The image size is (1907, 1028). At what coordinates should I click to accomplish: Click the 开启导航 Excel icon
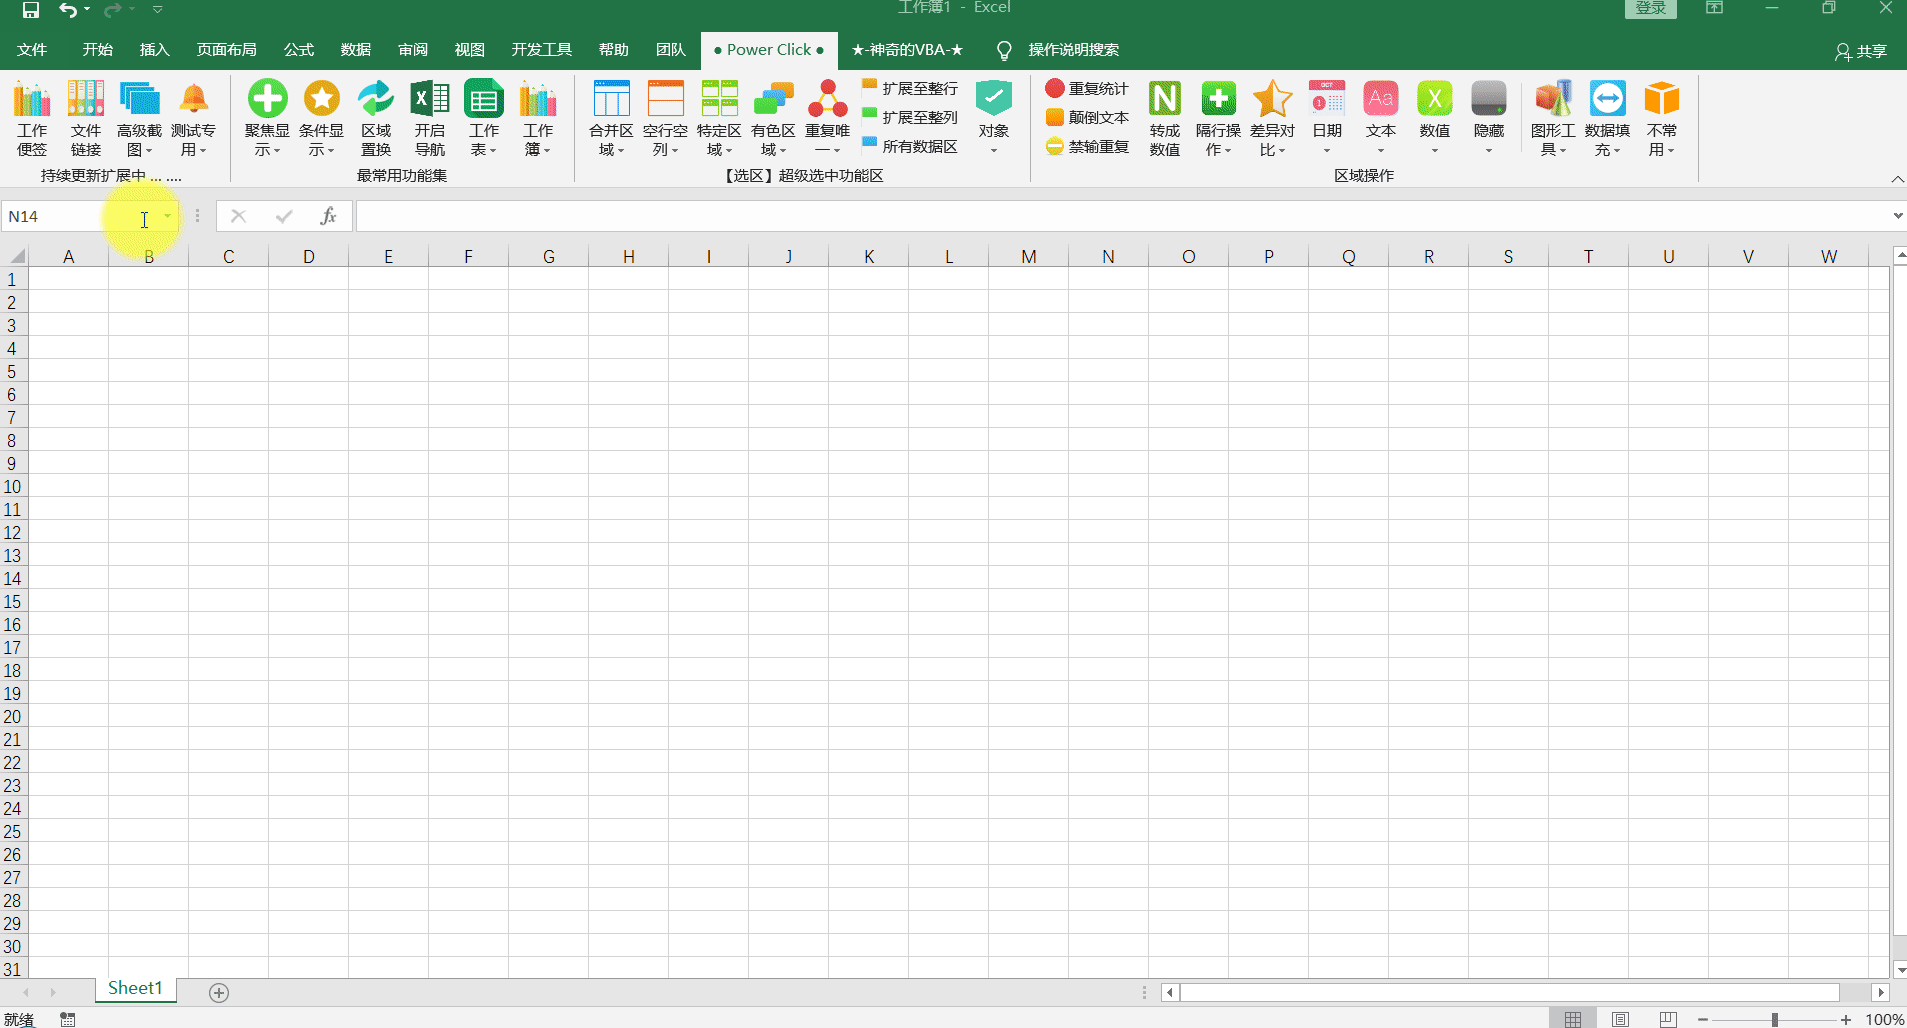tap(430, 118)
